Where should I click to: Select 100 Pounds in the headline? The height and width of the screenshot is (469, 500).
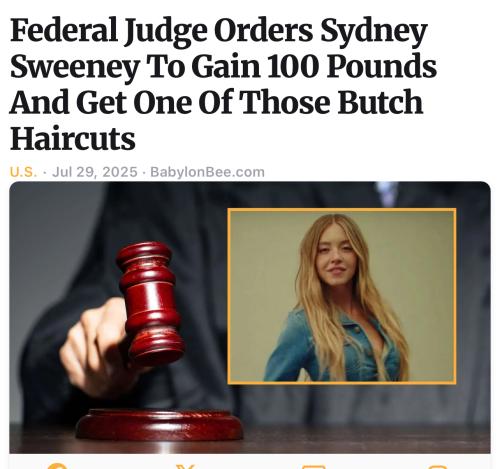[352, 66]
